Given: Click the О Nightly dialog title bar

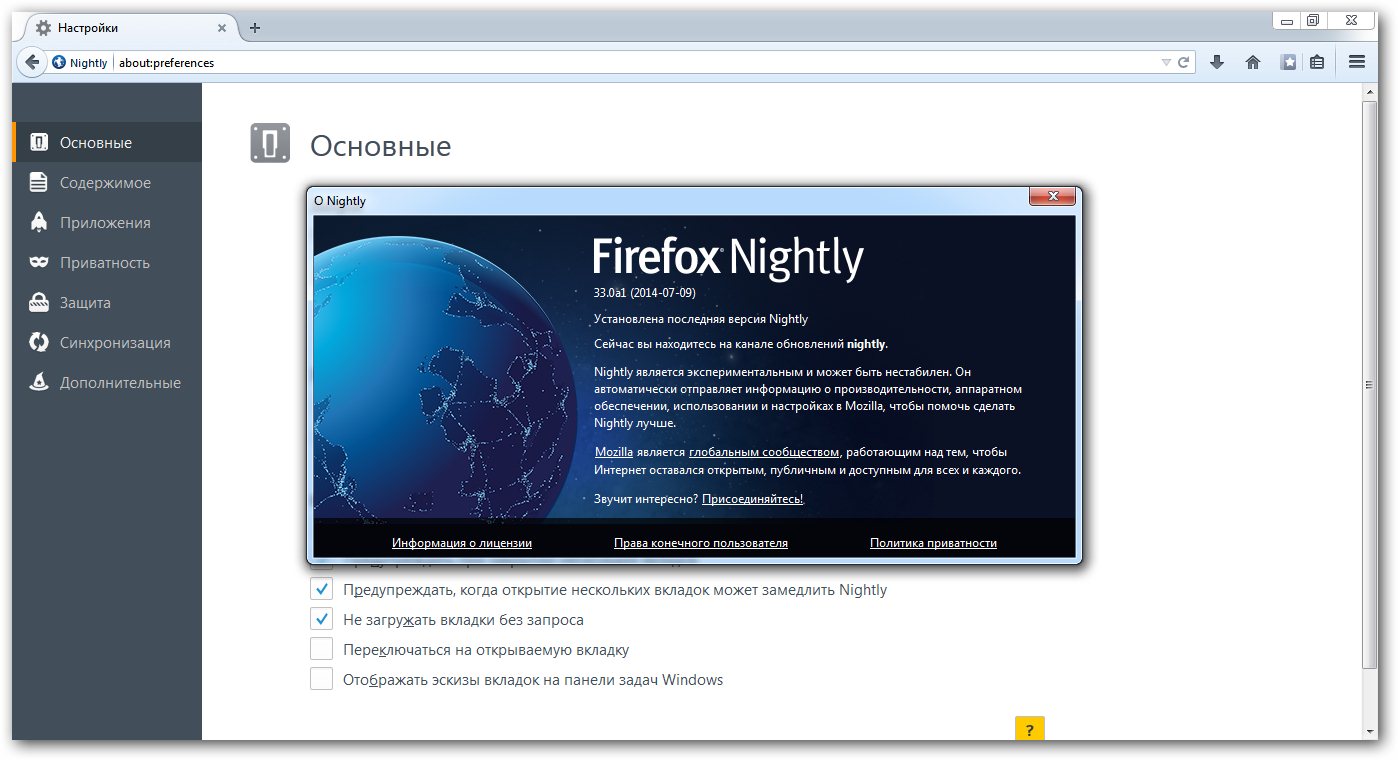Looking at the screenshot, I should point(670,200).
